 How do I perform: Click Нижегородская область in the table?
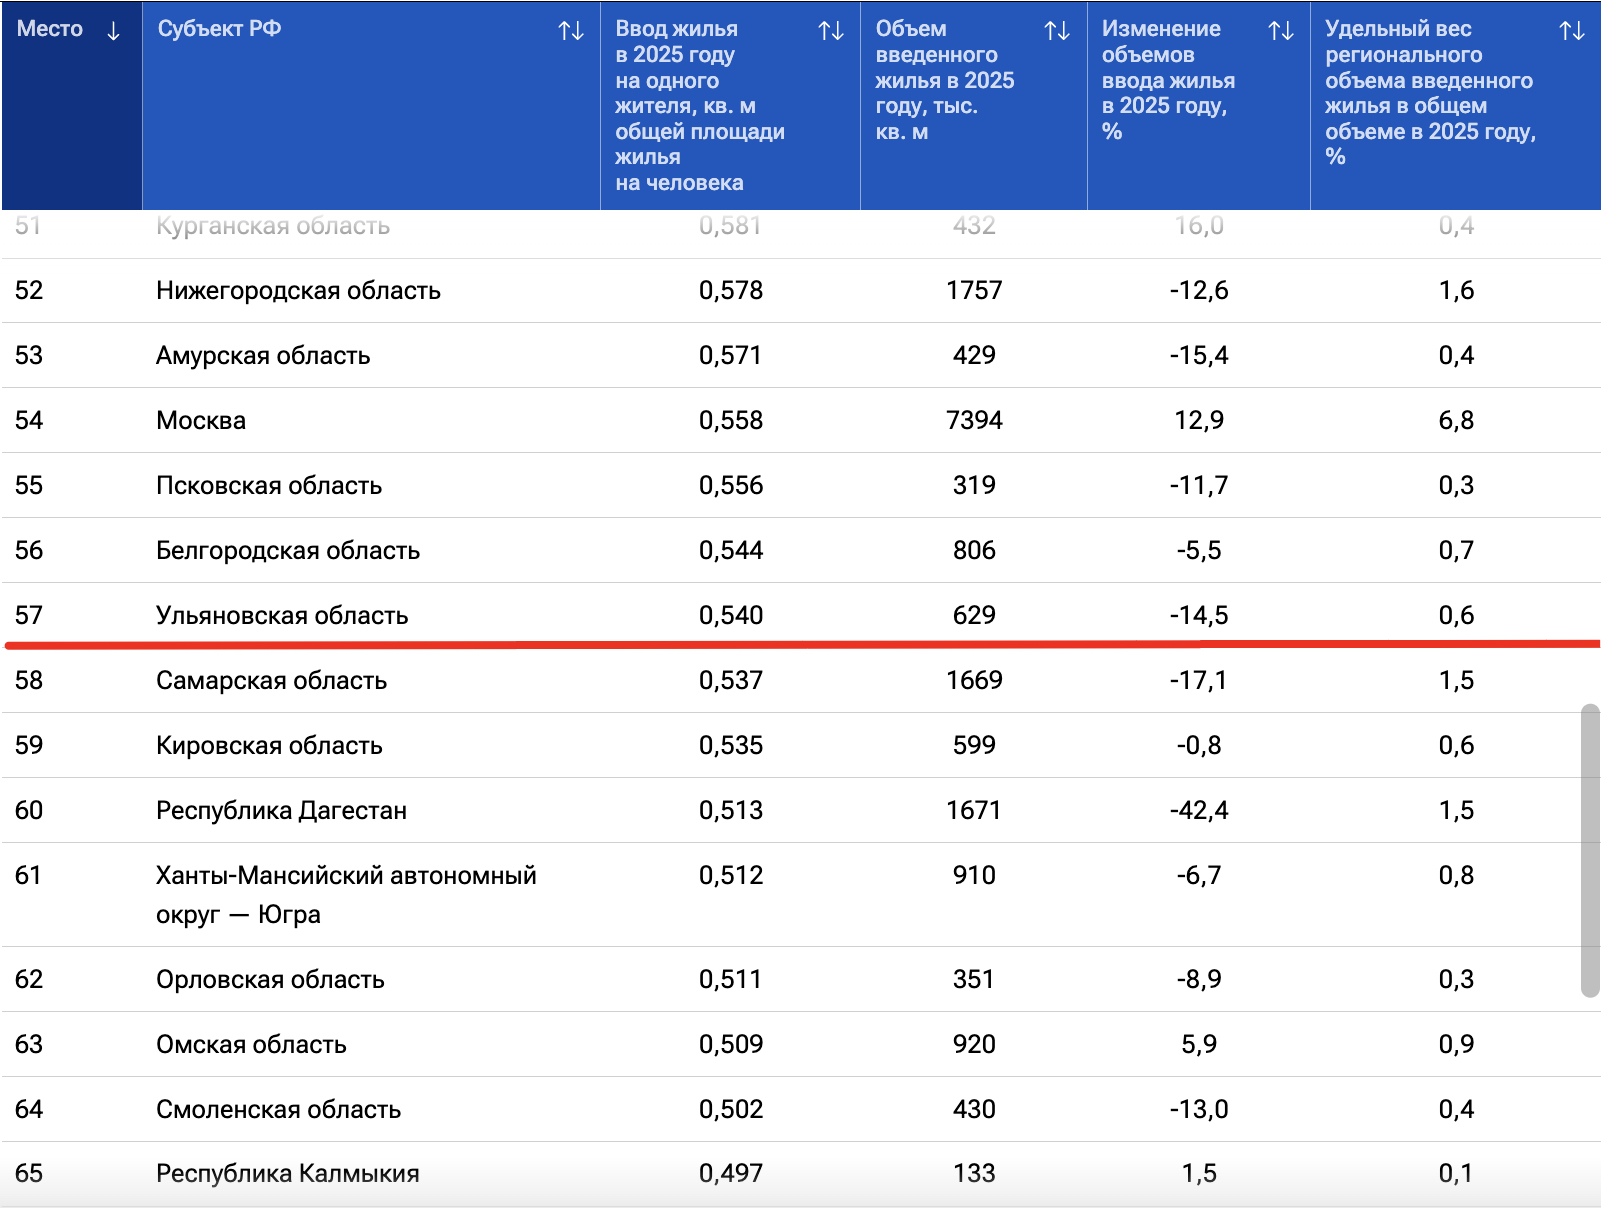click(x=298, y=291)
